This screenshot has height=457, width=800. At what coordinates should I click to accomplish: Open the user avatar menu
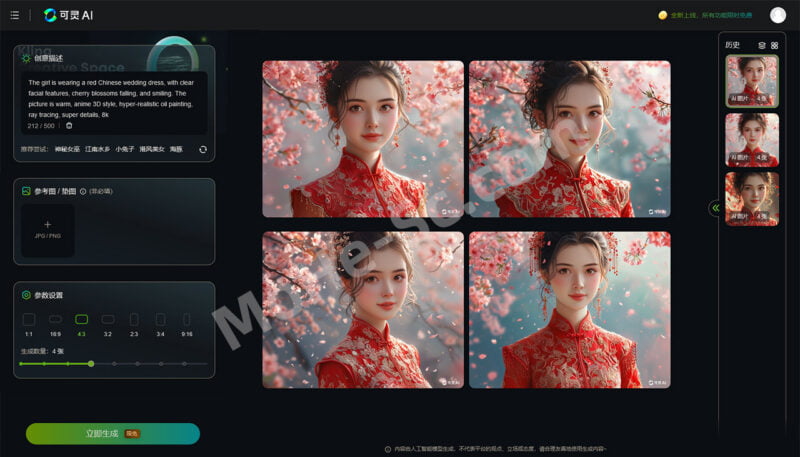click(778, 15)
